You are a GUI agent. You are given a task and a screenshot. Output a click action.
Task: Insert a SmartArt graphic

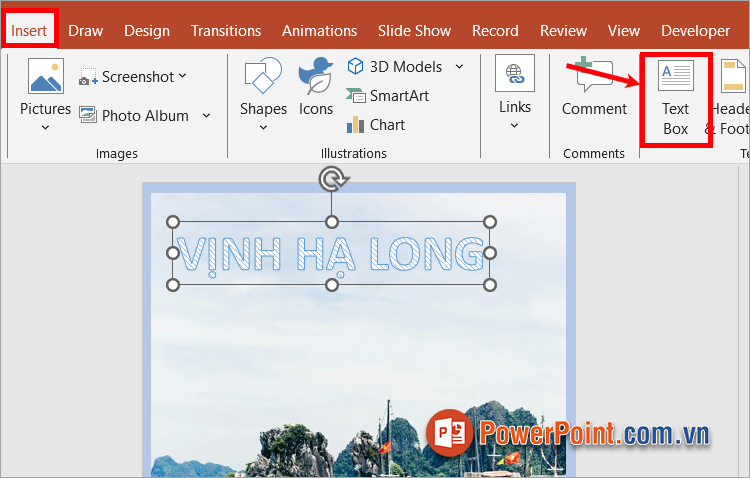pos(387,96)
